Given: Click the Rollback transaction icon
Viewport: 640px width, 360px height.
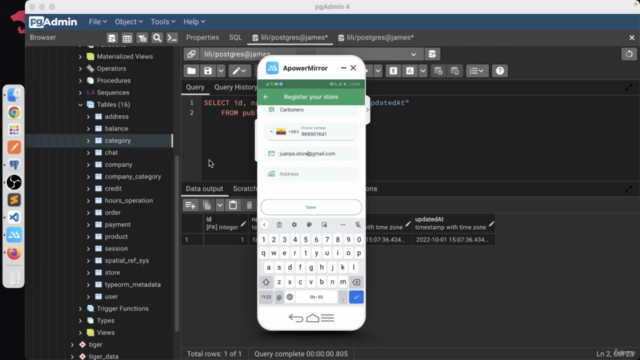Looking at the screenshot, I should (x=455, y=71).
